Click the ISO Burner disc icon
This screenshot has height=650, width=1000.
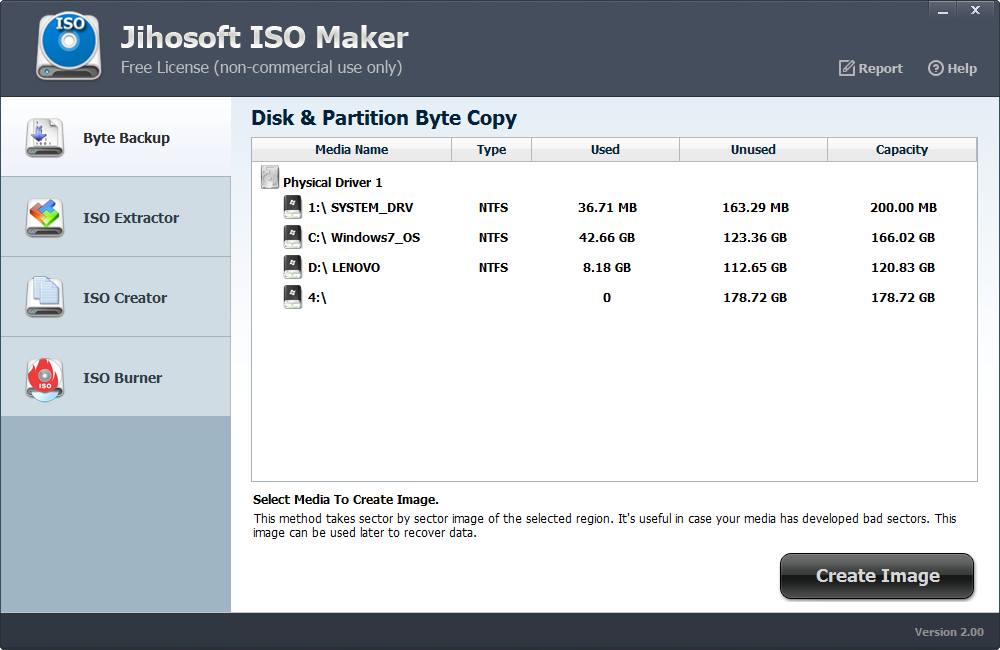click(x=45, y=378)
